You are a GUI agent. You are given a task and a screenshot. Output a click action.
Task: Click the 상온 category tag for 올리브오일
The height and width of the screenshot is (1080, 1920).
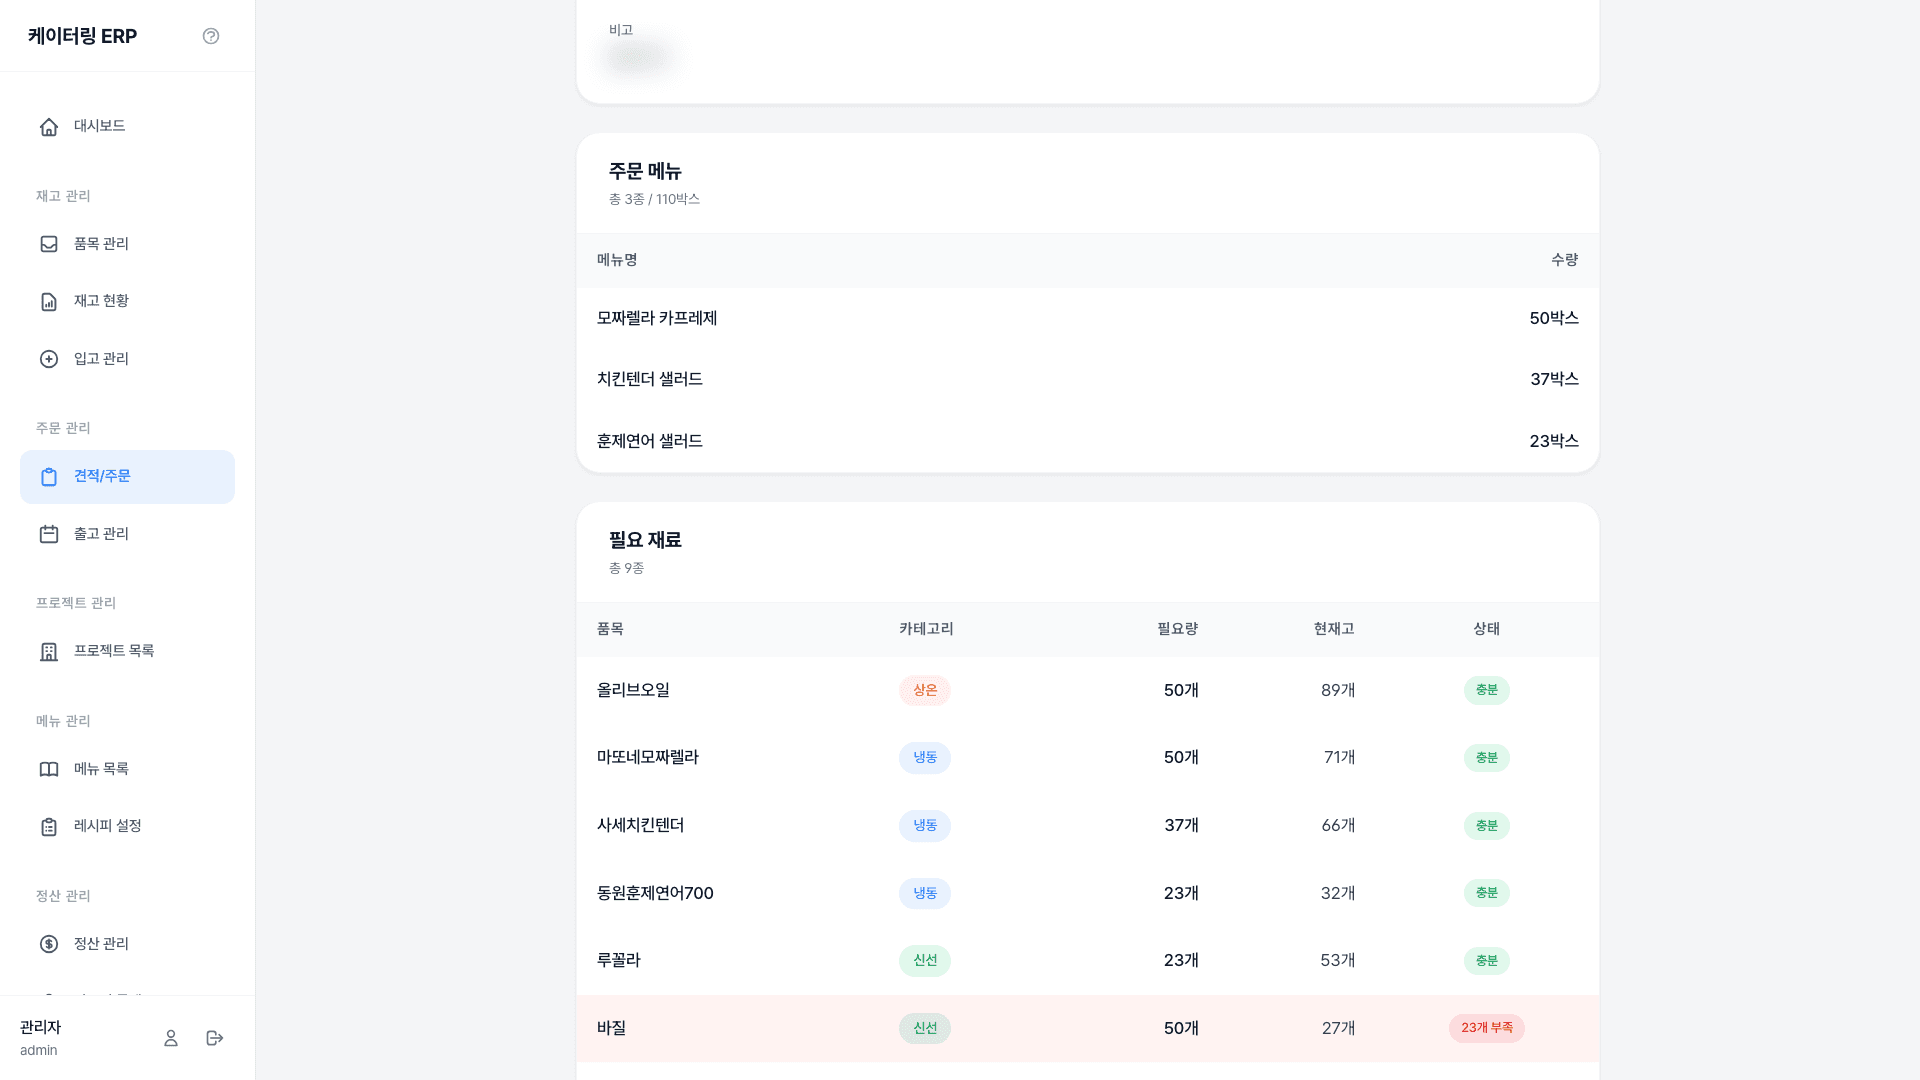coord(925,690)
